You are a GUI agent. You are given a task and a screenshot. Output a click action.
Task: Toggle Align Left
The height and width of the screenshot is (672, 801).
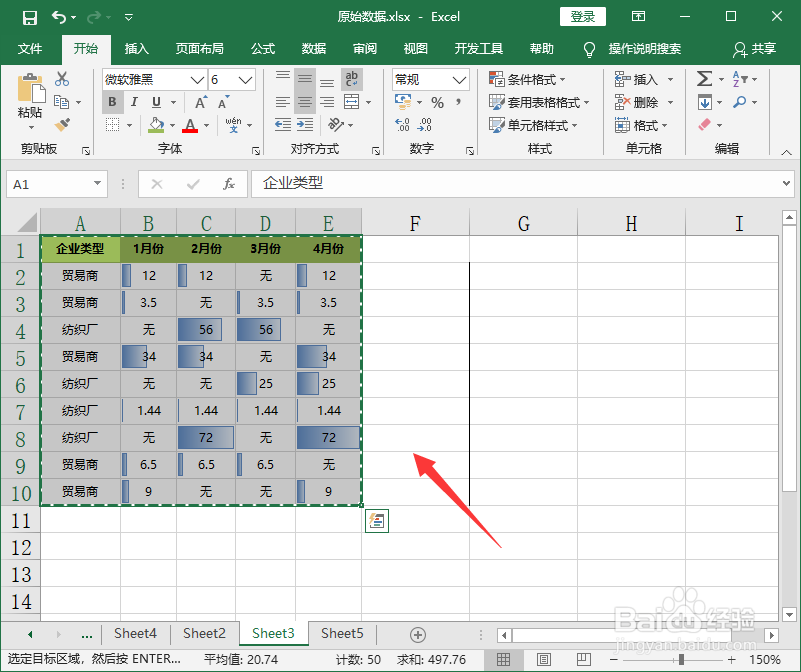click(282, 102)
